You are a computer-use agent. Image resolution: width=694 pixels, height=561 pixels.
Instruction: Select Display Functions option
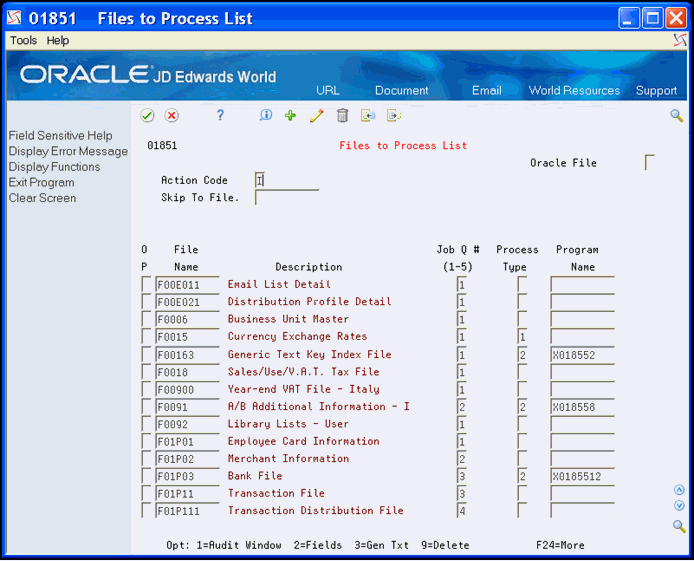(x=54, y=167)
